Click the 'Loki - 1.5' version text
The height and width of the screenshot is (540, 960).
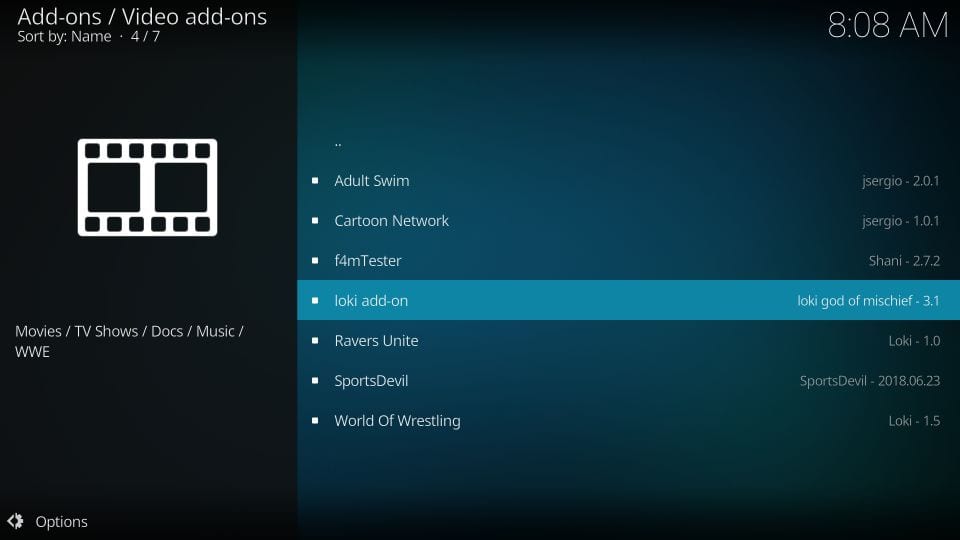click(x=914, y=421)
